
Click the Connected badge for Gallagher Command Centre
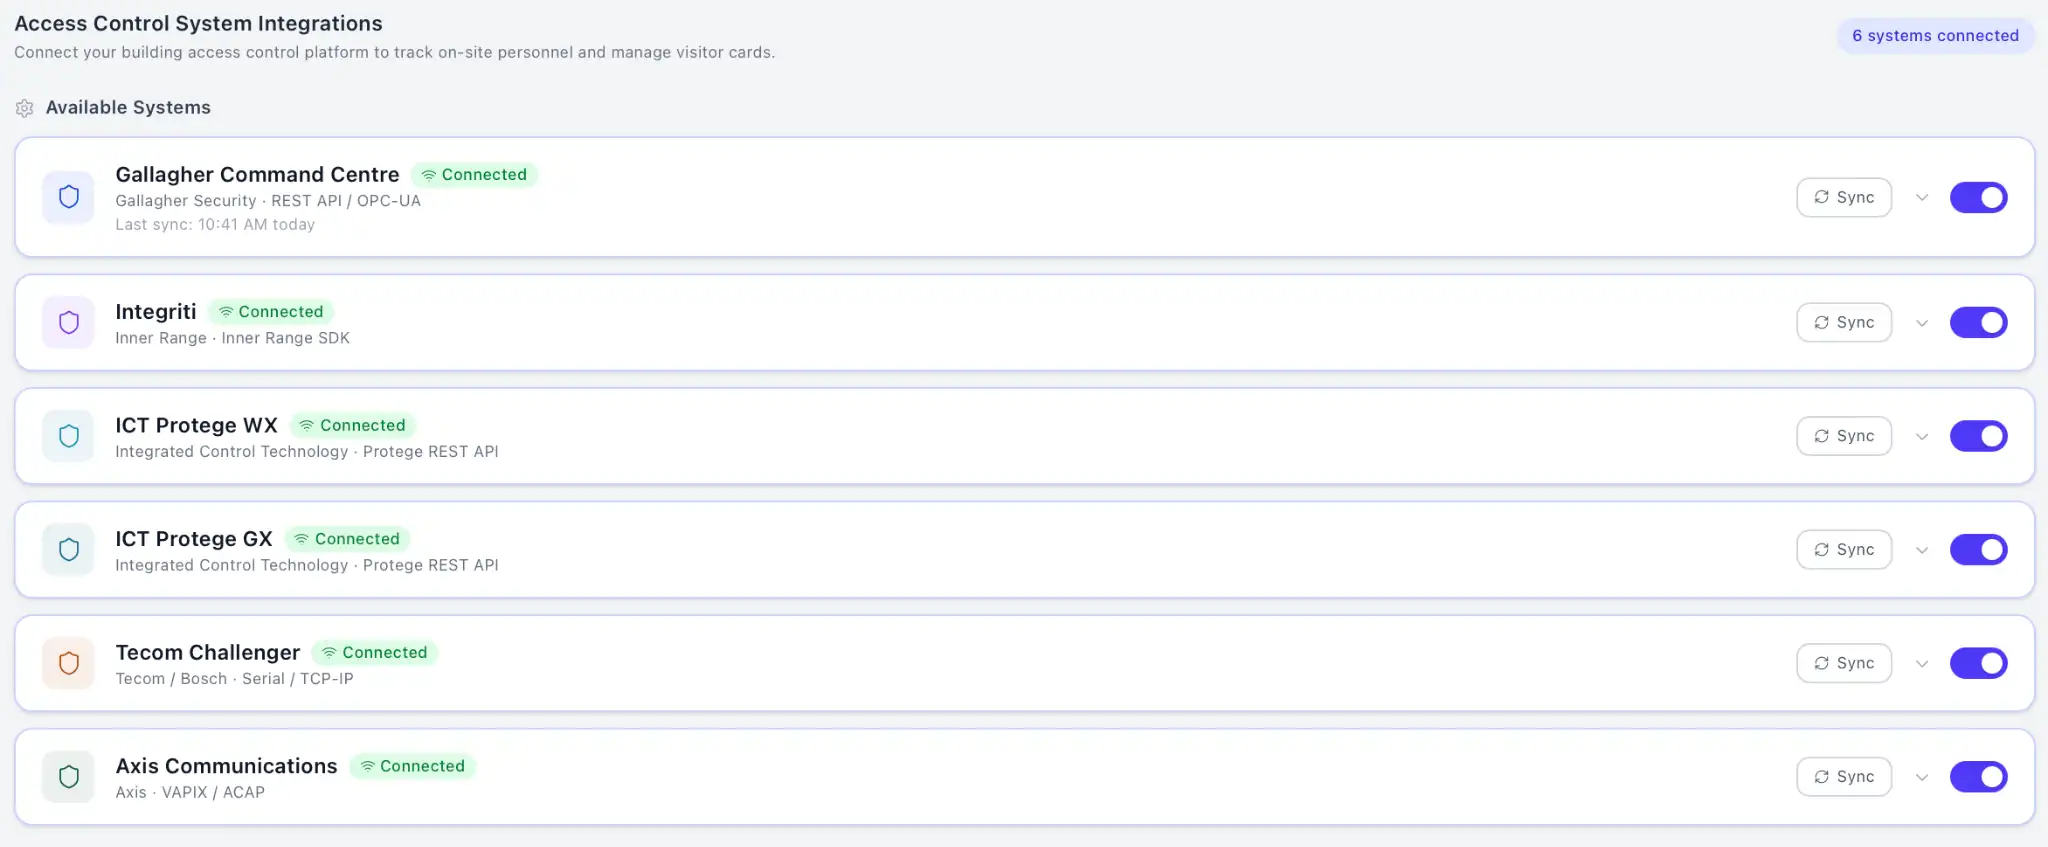pos(474,175)
